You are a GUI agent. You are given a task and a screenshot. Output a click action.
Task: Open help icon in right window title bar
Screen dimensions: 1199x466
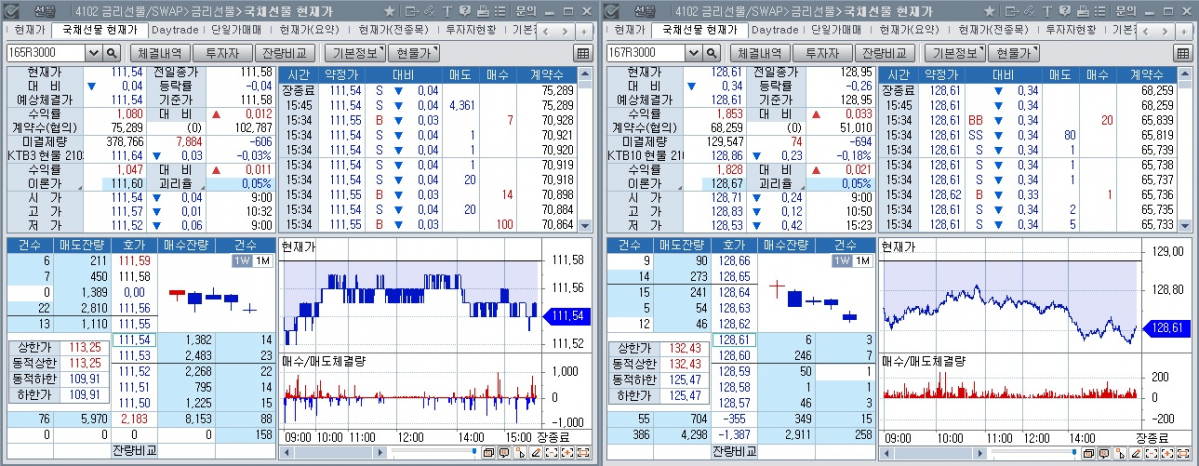[x=1064, y=11]
